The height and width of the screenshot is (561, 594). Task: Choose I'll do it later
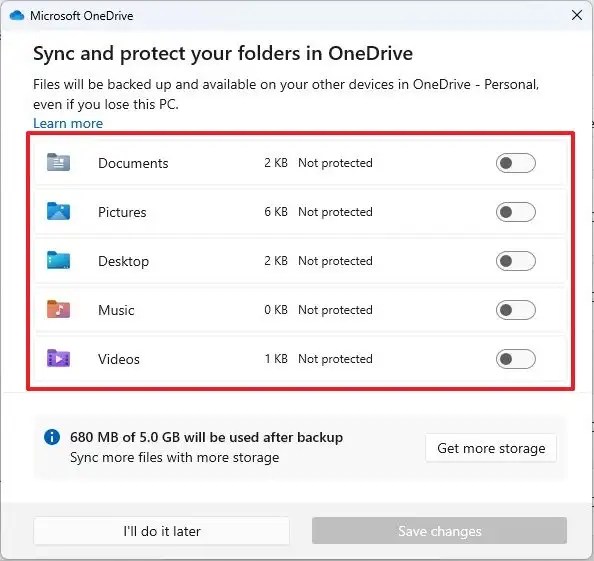(162, 531)
